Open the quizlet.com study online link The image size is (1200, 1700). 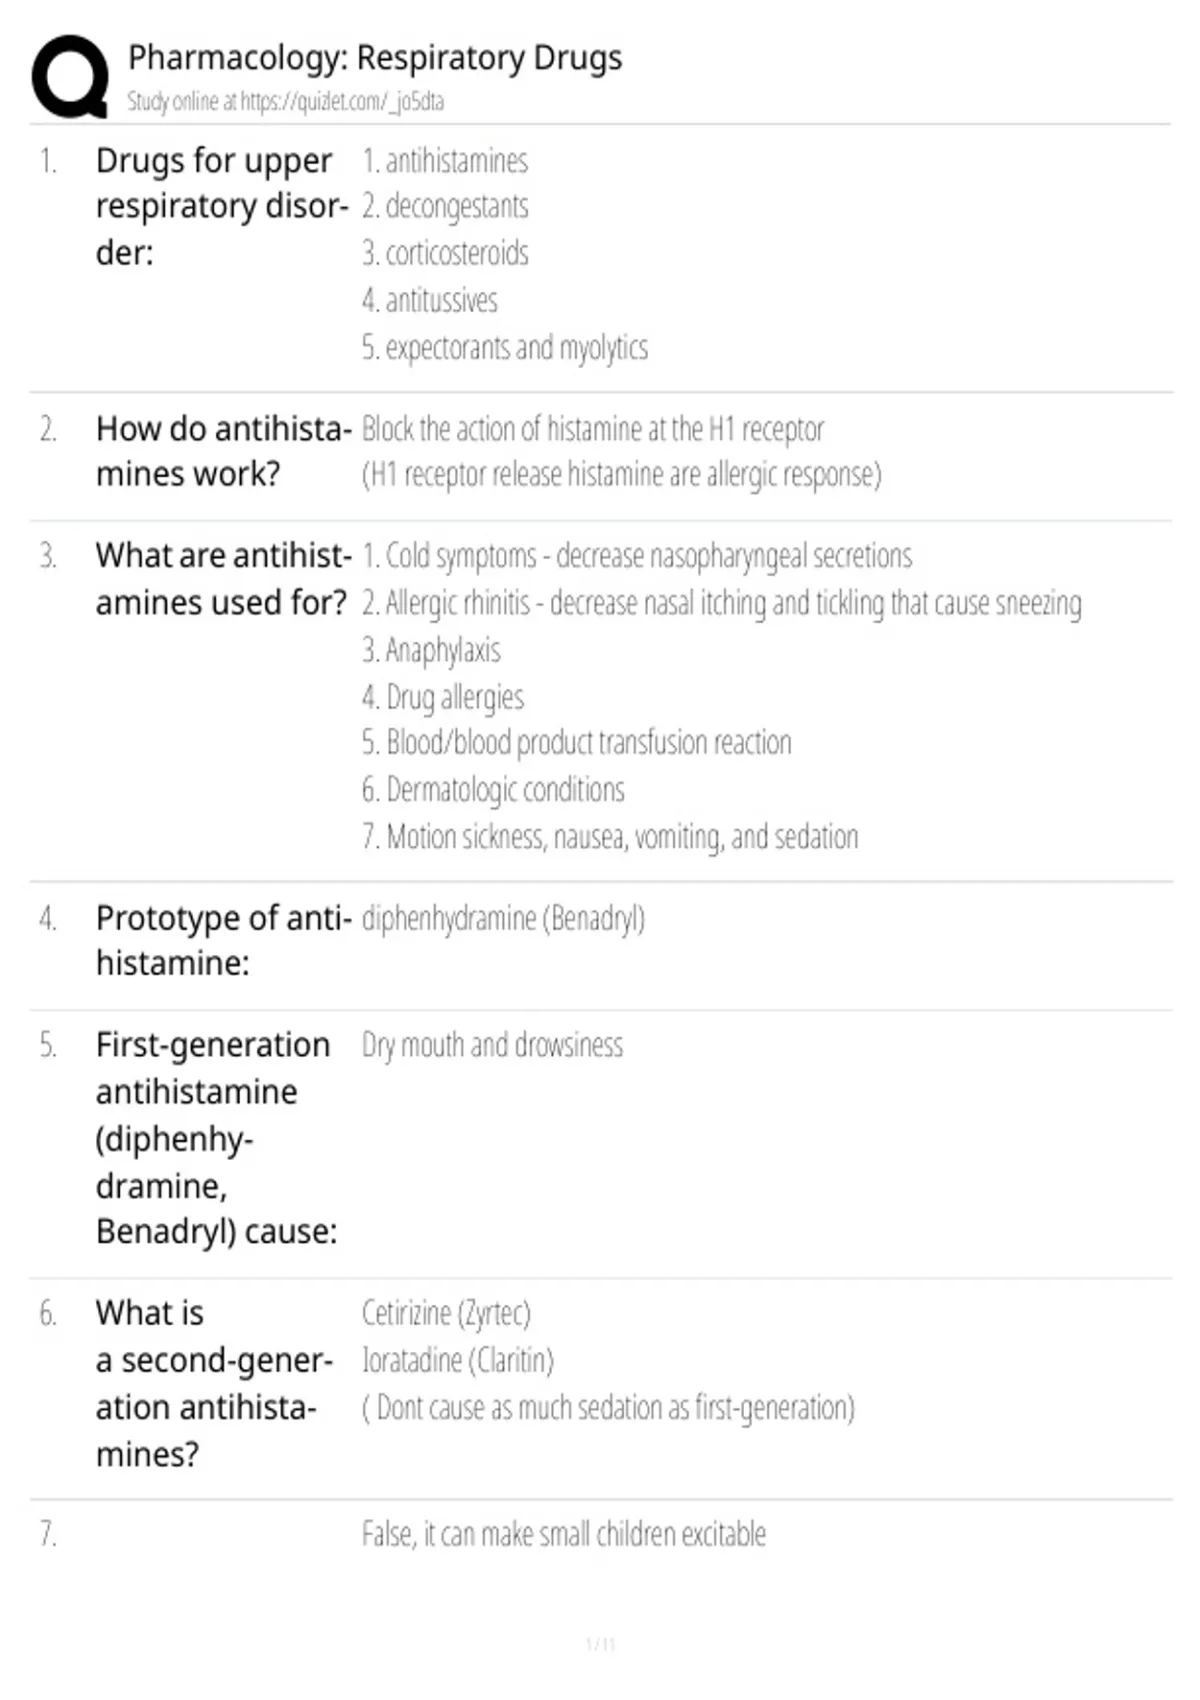click(285, 101)
